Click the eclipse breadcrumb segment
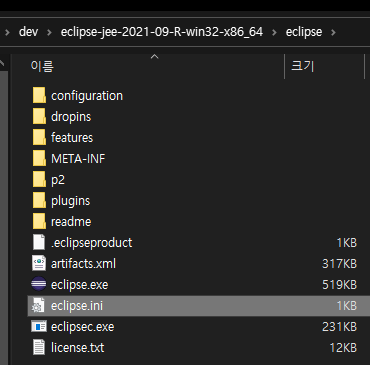Viewport: 370px width, 365px height. coord(304,32)
